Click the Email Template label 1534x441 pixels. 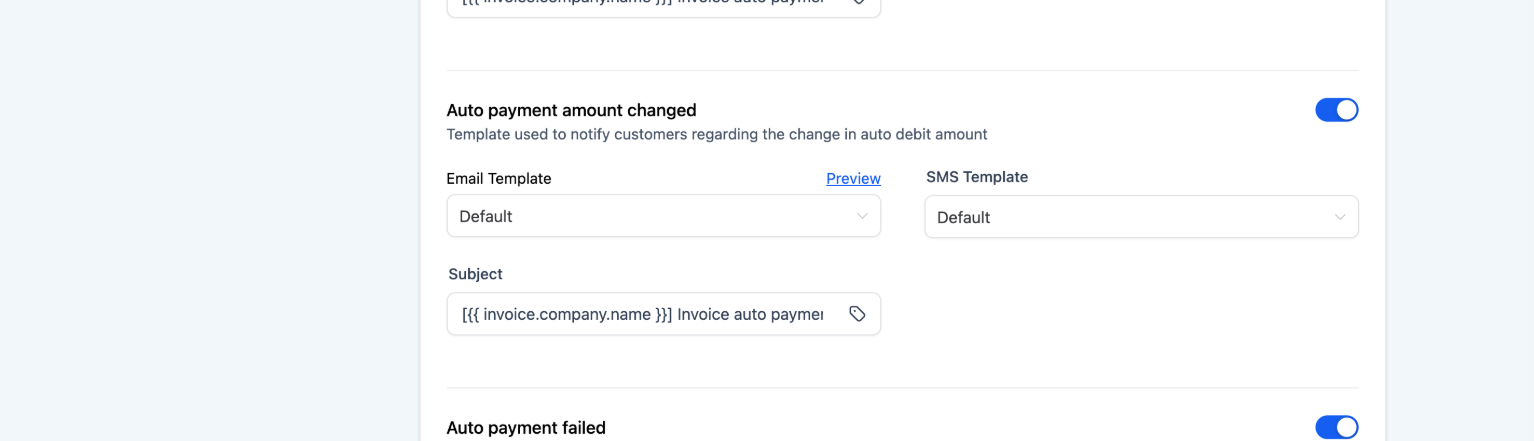(499, 178)
